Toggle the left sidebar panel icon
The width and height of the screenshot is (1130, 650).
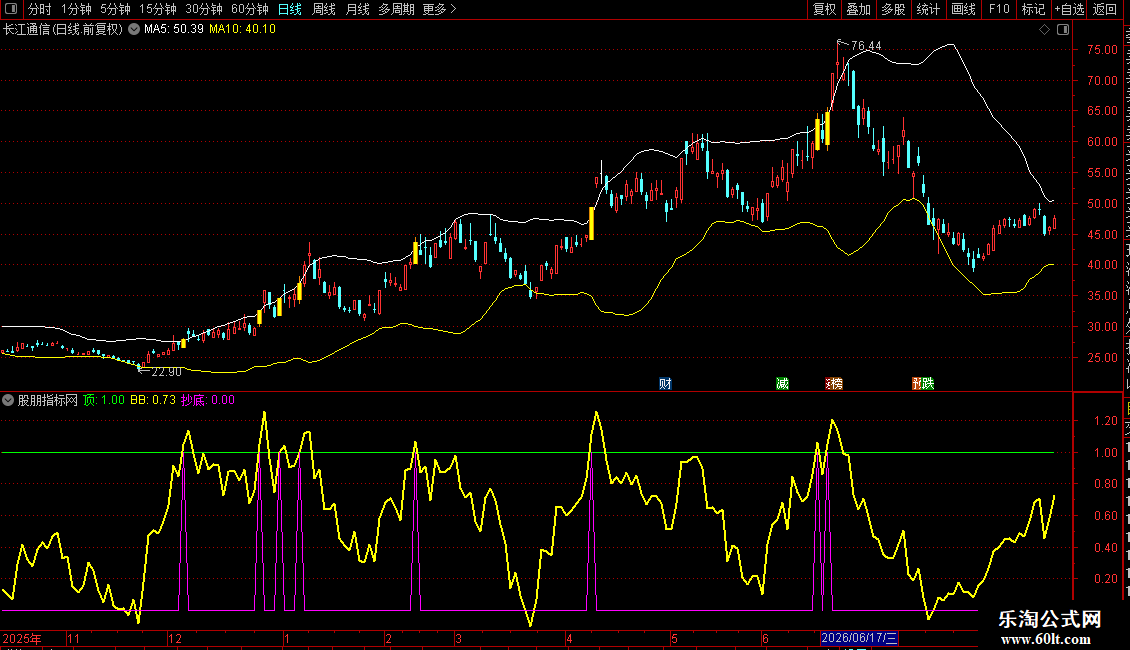11,9
